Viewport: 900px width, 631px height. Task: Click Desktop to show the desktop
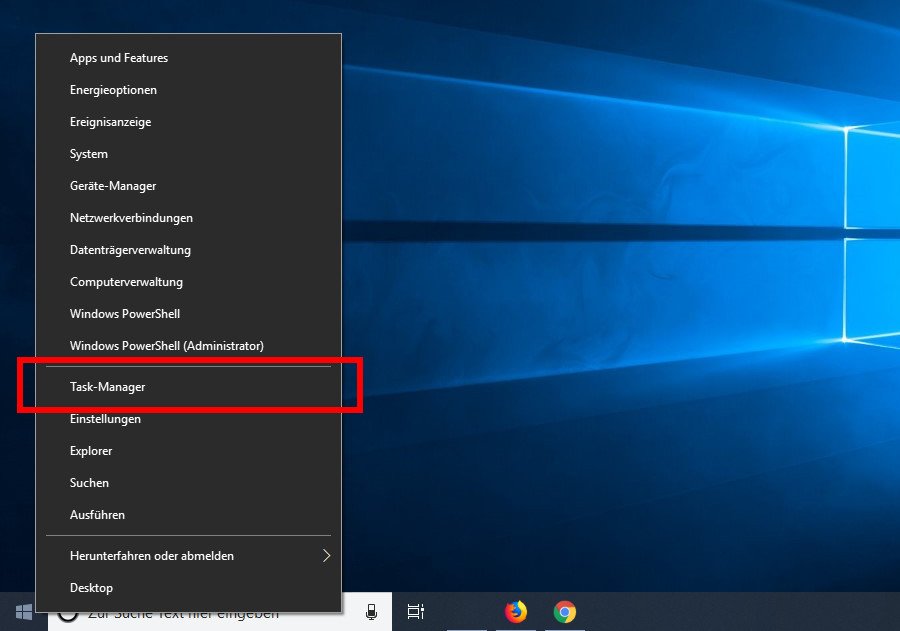tap(91, 587)
